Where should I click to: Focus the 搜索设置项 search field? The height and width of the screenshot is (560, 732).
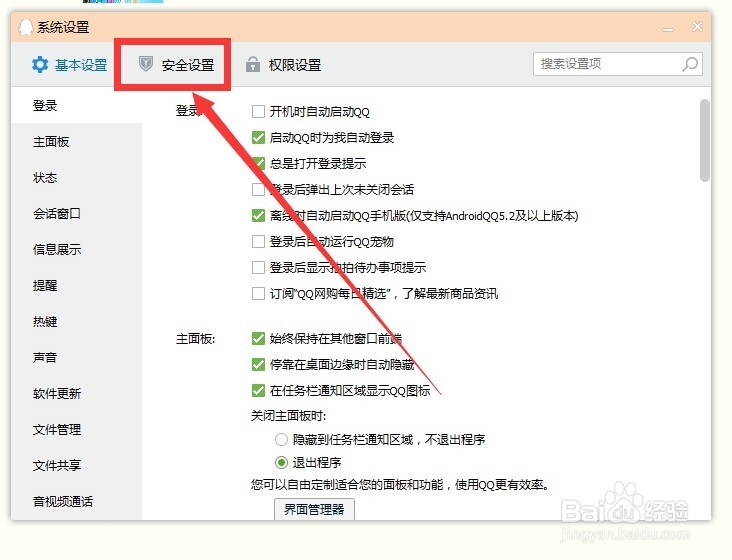pos(618,64)
